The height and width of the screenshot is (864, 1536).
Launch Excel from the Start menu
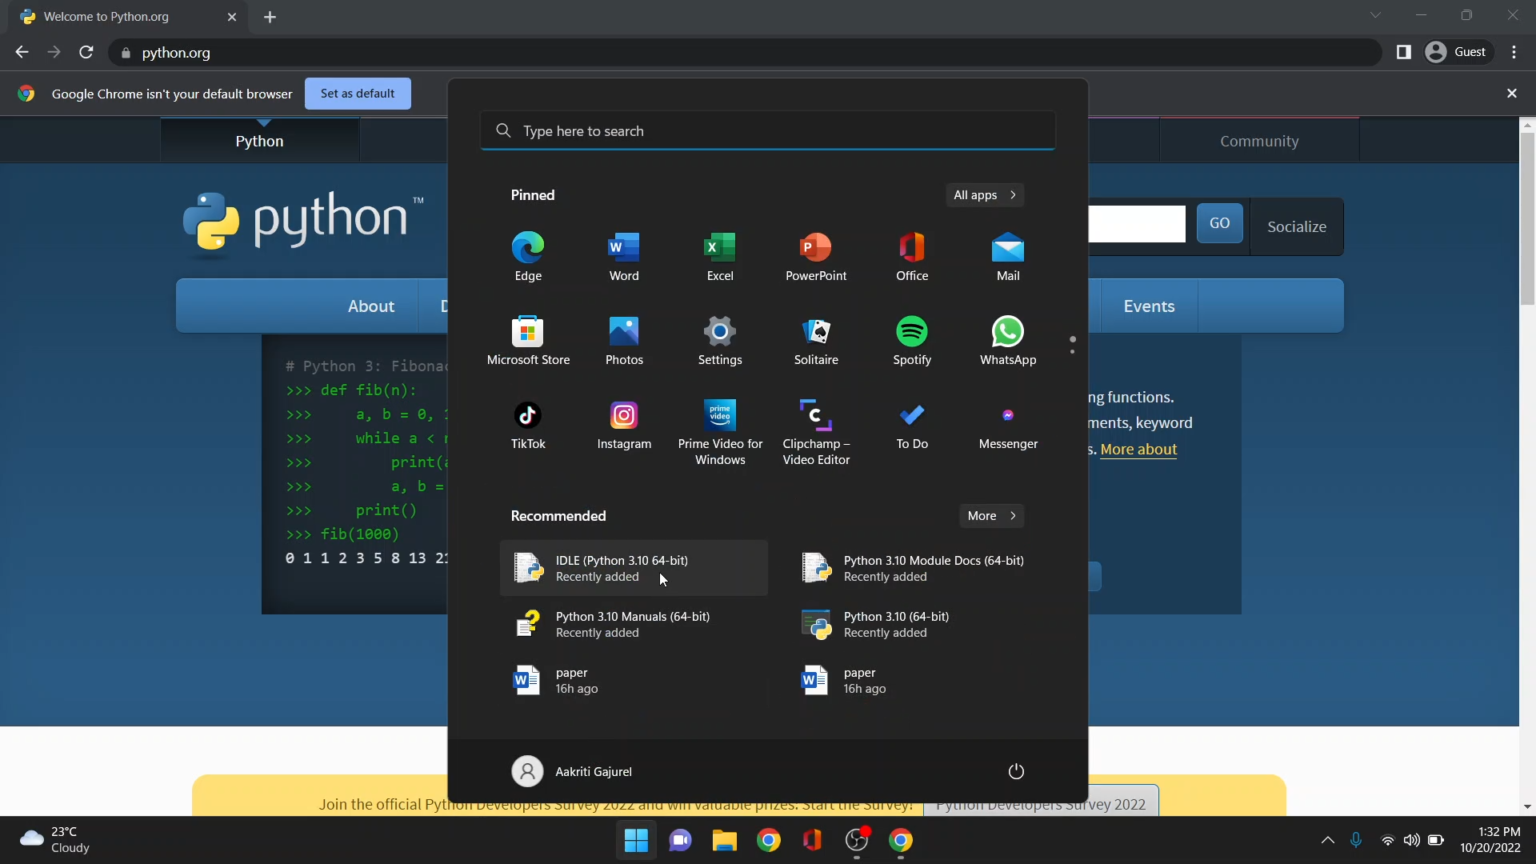click(719, 256)
